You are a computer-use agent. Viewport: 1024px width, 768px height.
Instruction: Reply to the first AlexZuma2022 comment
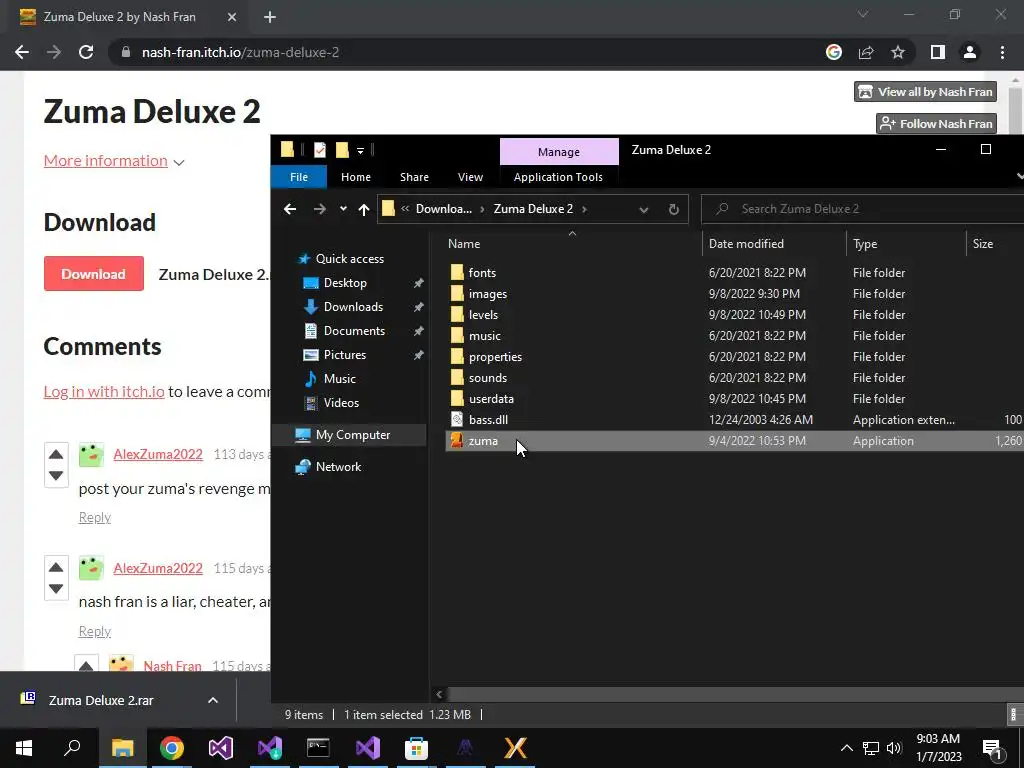click(x=95, y=517)
